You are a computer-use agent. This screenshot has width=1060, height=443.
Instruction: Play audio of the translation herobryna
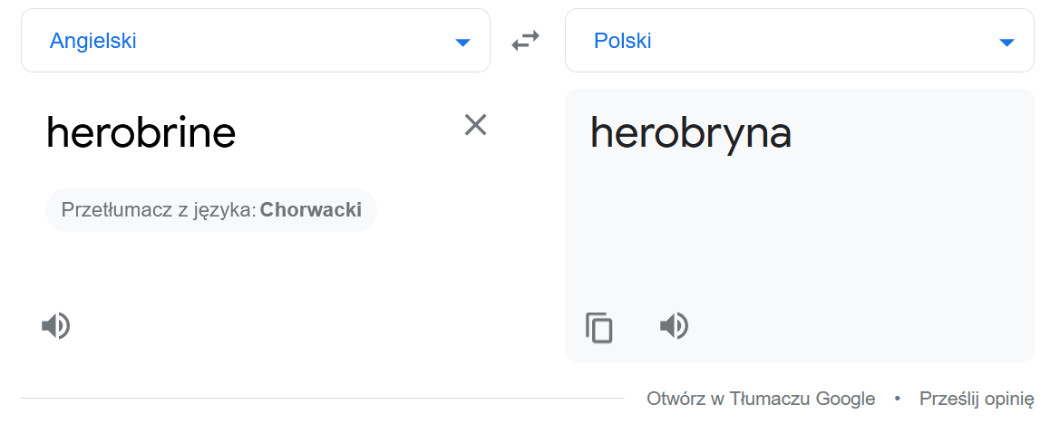point(674,325)
